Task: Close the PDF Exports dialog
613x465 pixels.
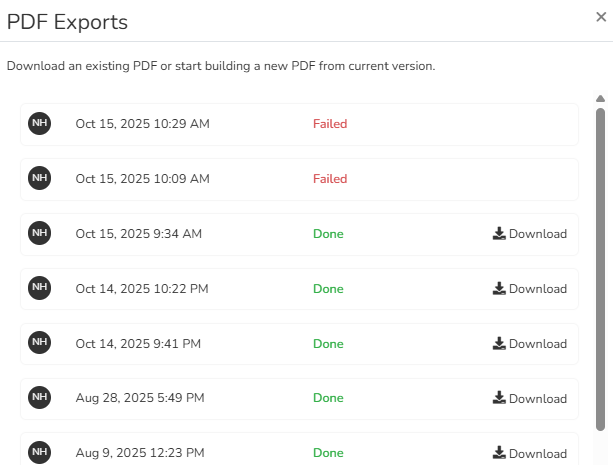Action: [x=600, y=16]
